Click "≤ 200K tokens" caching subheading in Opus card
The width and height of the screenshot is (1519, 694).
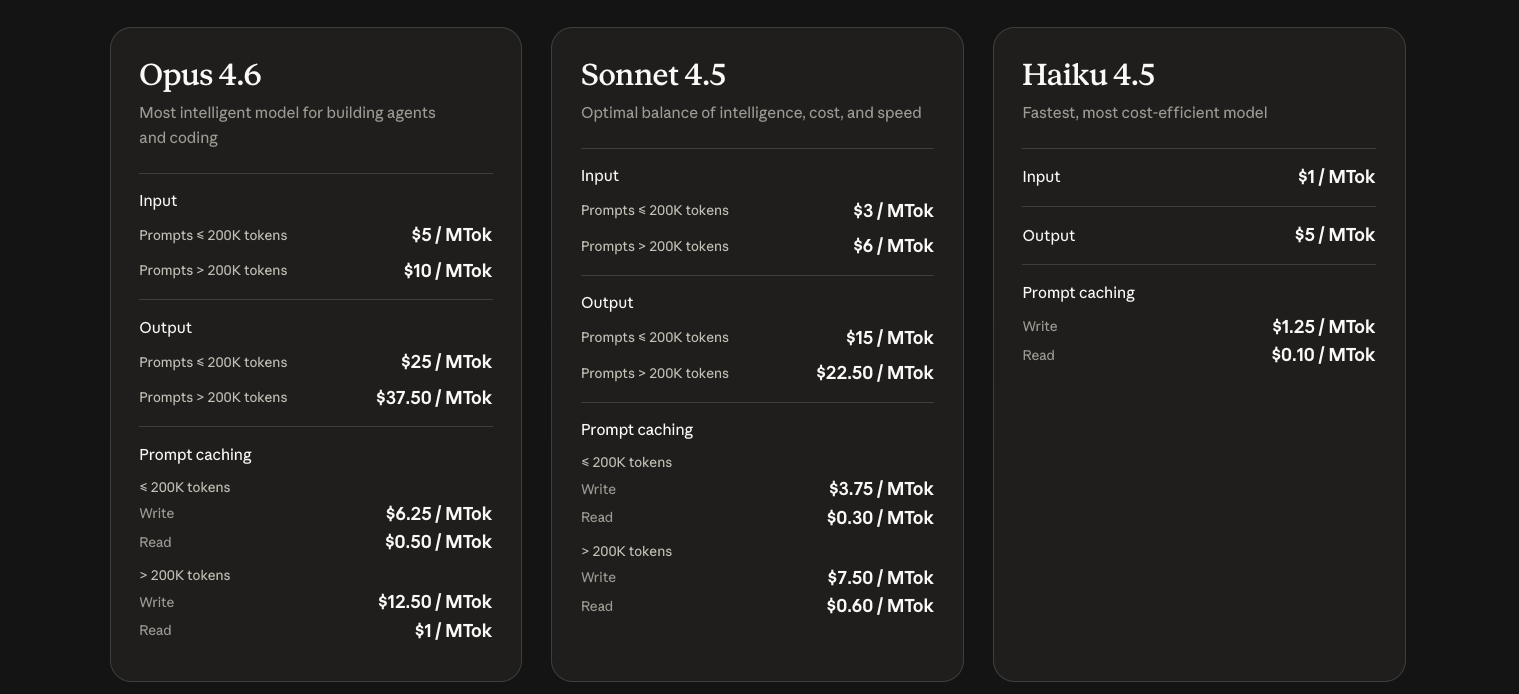coord(185,488)
